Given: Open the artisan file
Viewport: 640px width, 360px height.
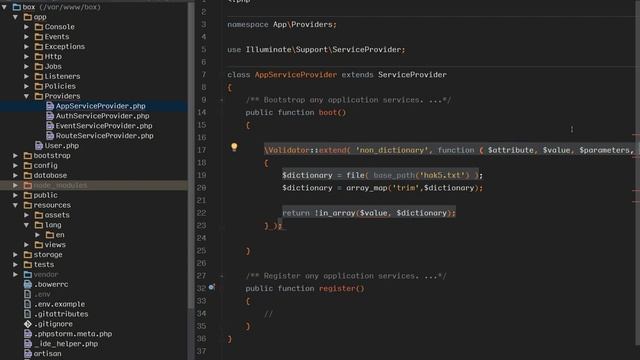Looking at the screenshot, I should [x=47, y=353].
